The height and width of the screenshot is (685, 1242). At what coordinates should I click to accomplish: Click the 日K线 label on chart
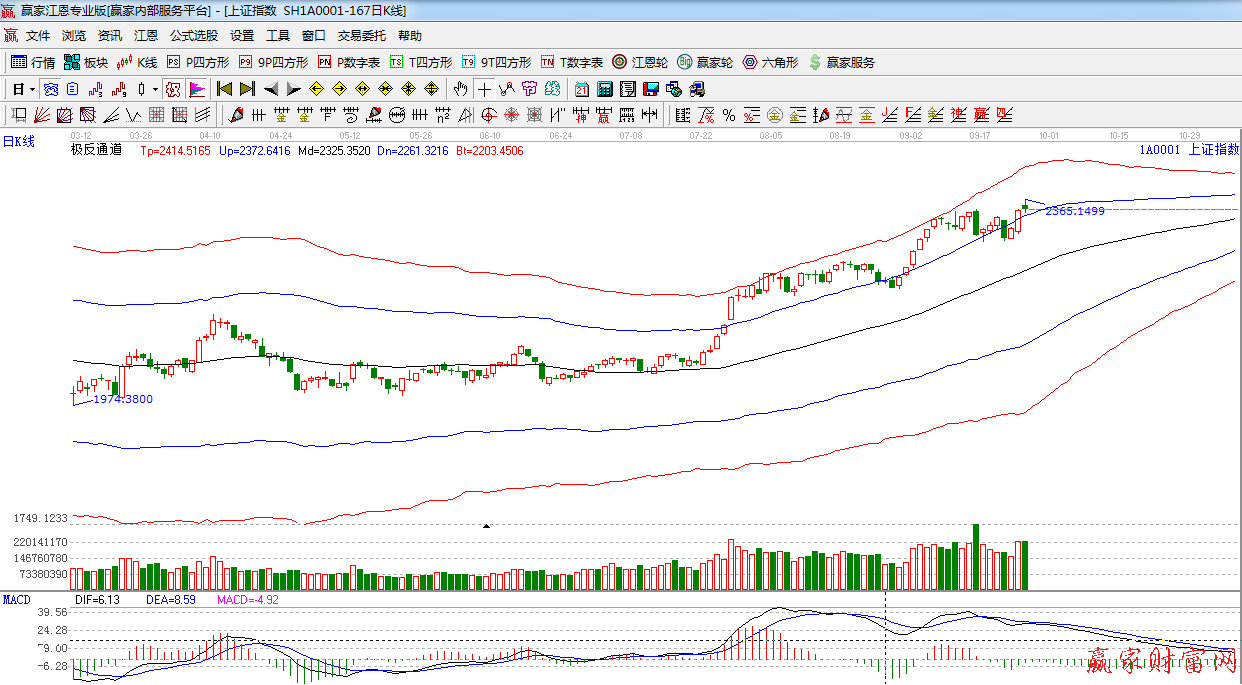point(18,142)
